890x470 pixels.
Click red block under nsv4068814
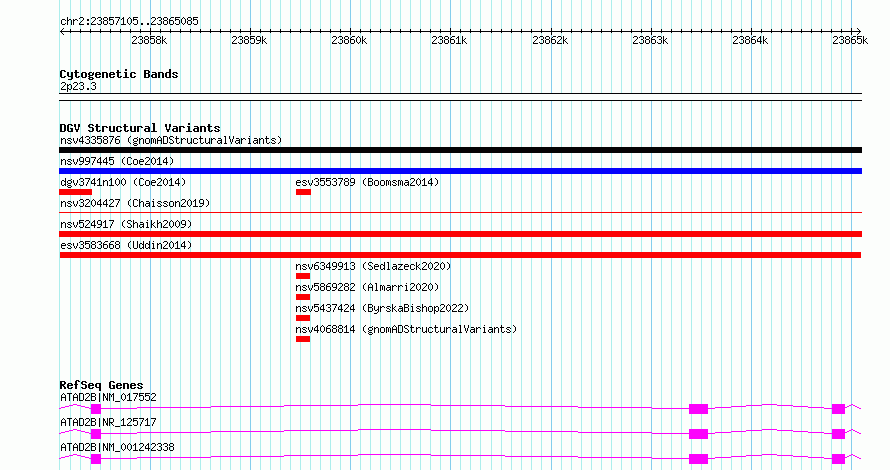coord(303,339)
